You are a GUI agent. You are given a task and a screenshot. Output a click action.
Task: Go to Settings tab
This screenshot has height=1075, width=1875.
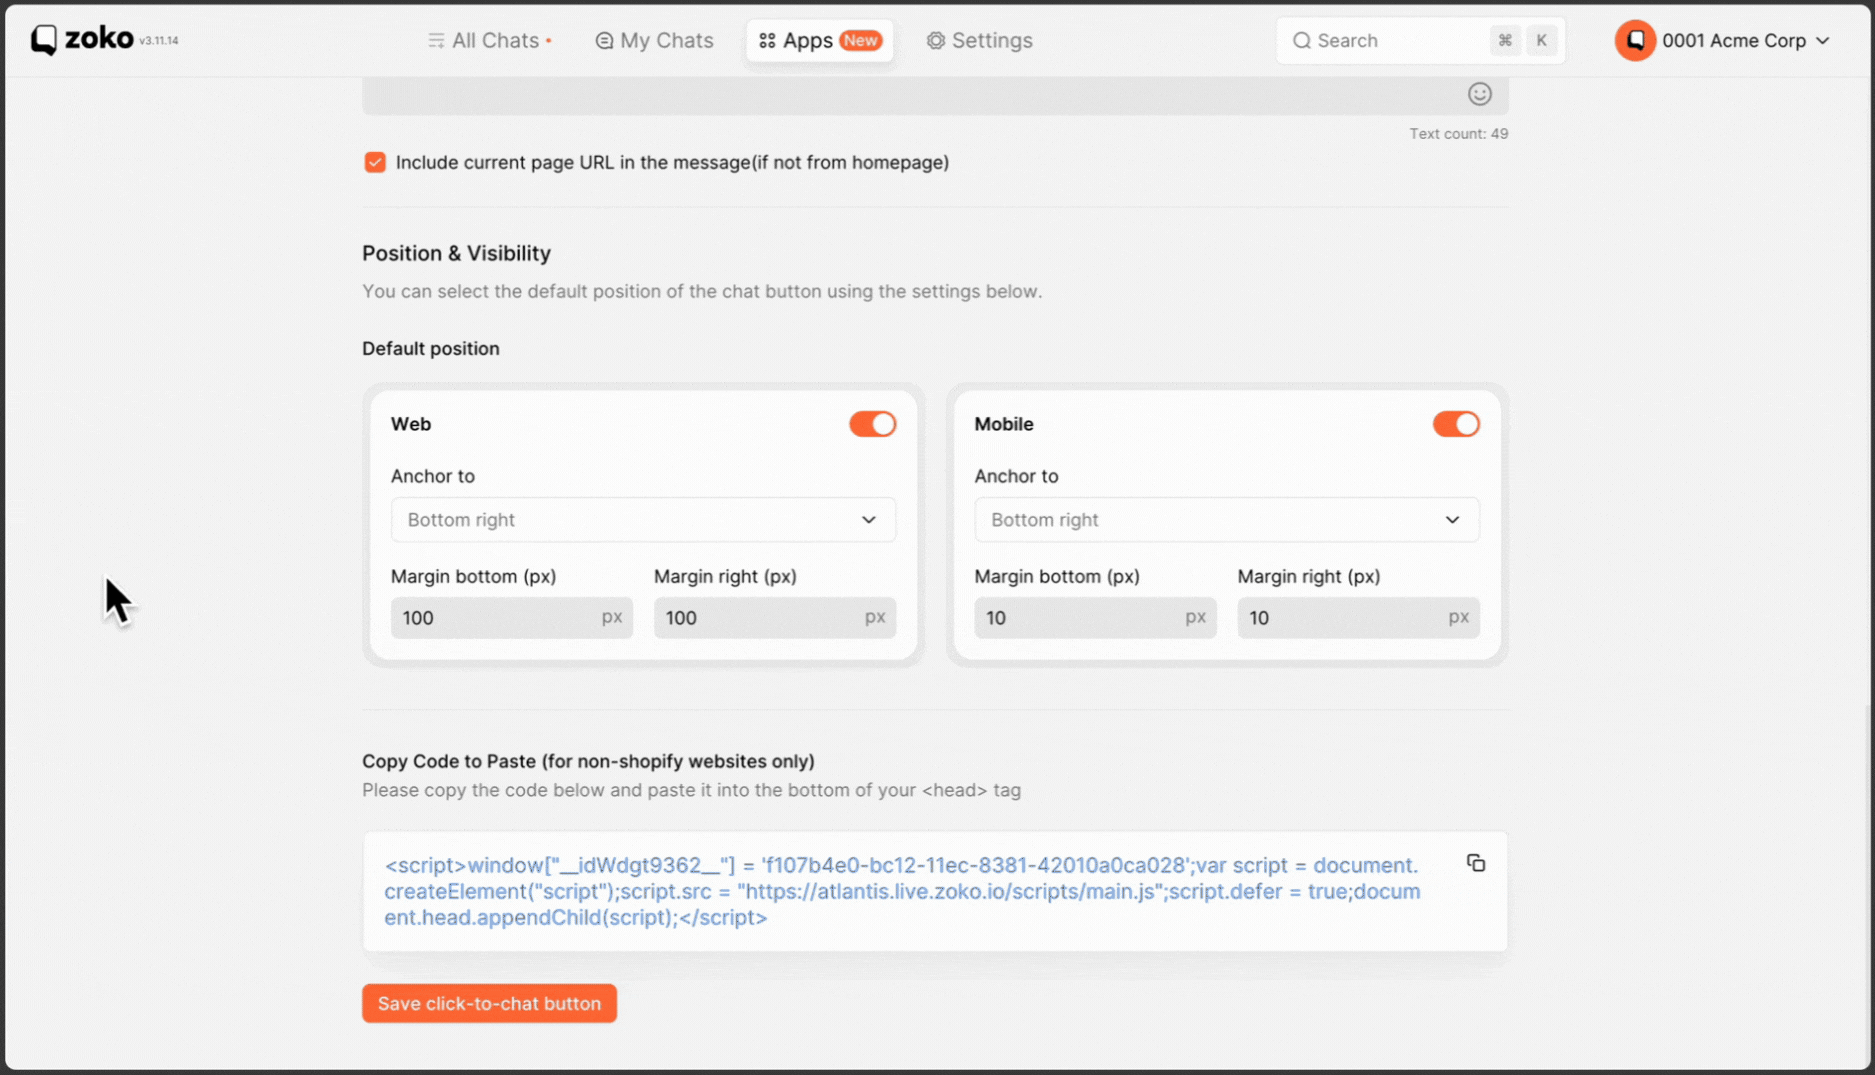click(979, 41)
